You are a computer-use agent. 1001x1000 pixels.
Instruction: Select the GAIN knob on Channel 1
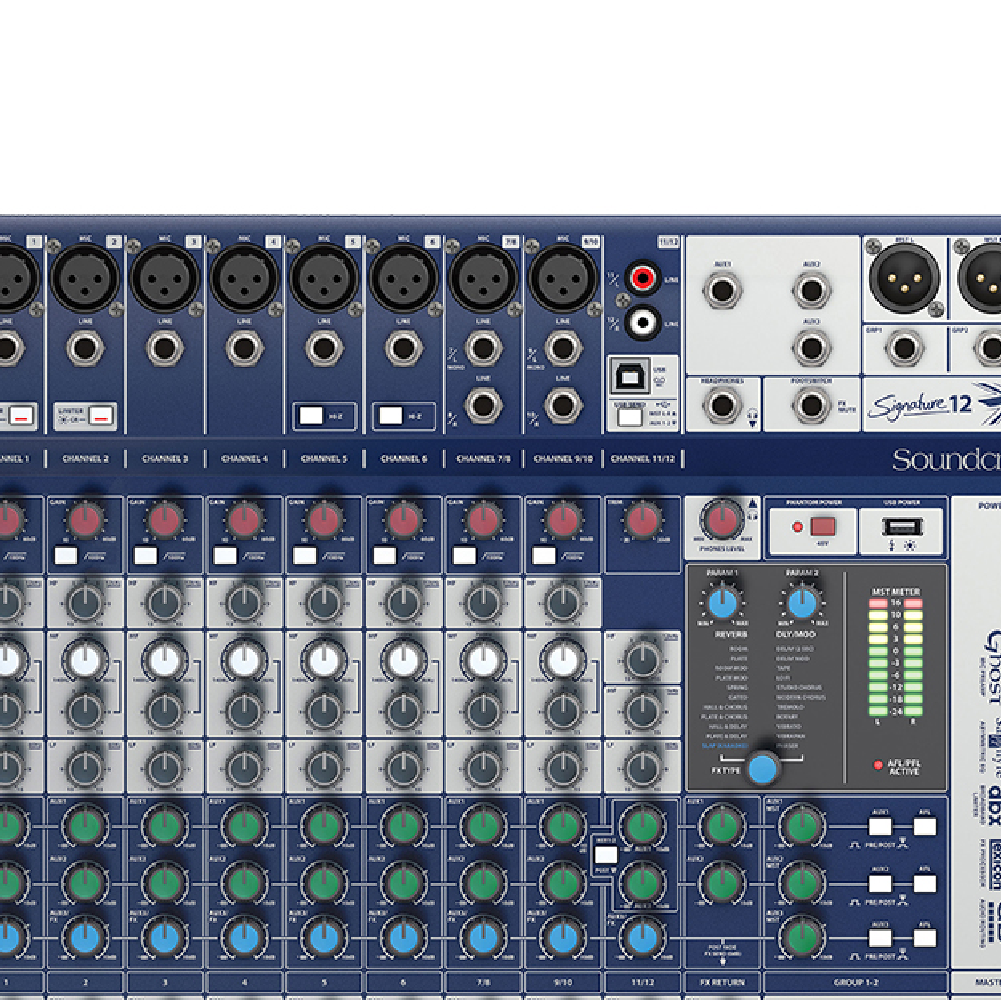(x=8, y=518)
